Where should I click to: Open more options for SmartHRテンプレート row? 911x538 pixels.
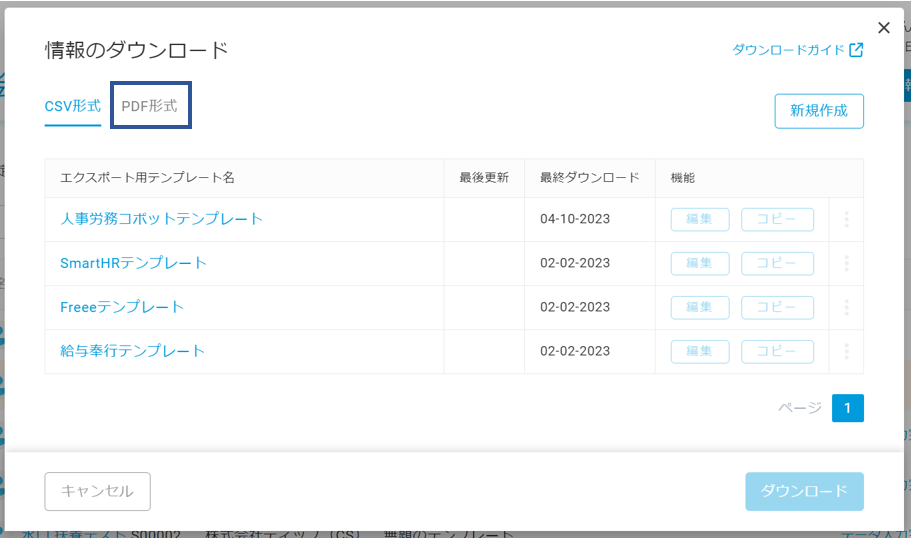[847, 263]
